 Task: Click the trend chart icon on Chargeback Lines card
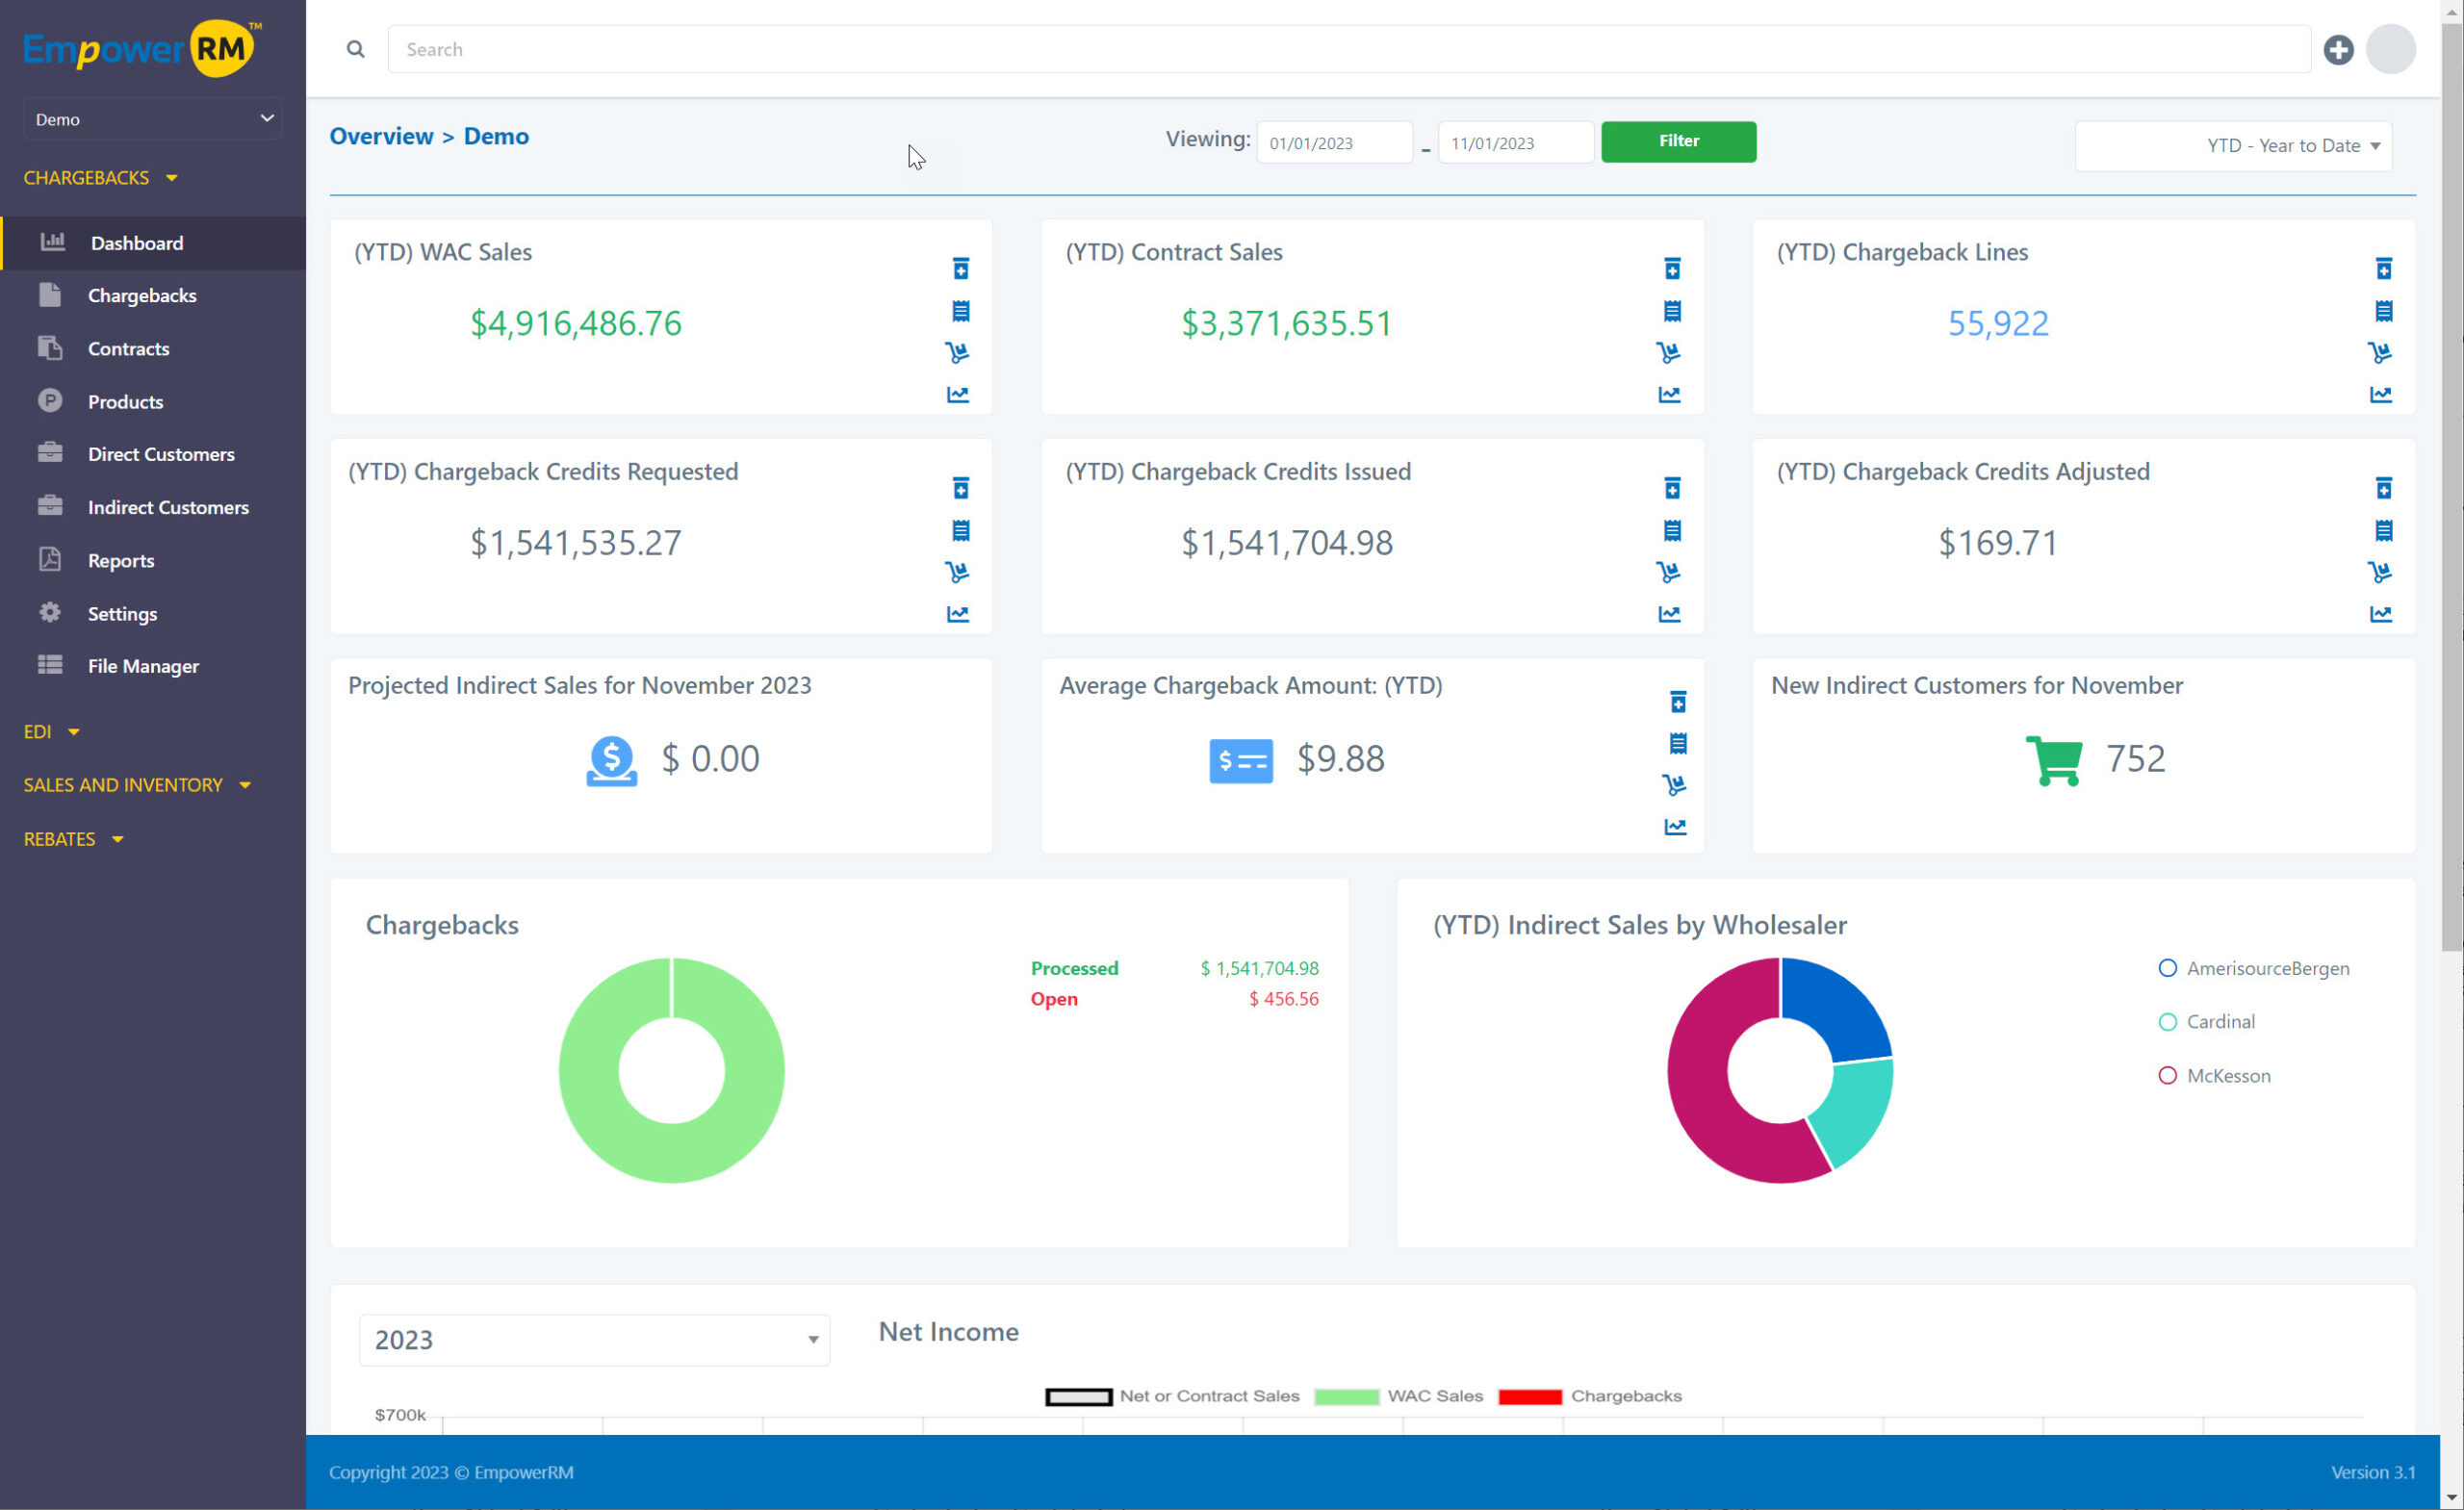pos(2383,393)
